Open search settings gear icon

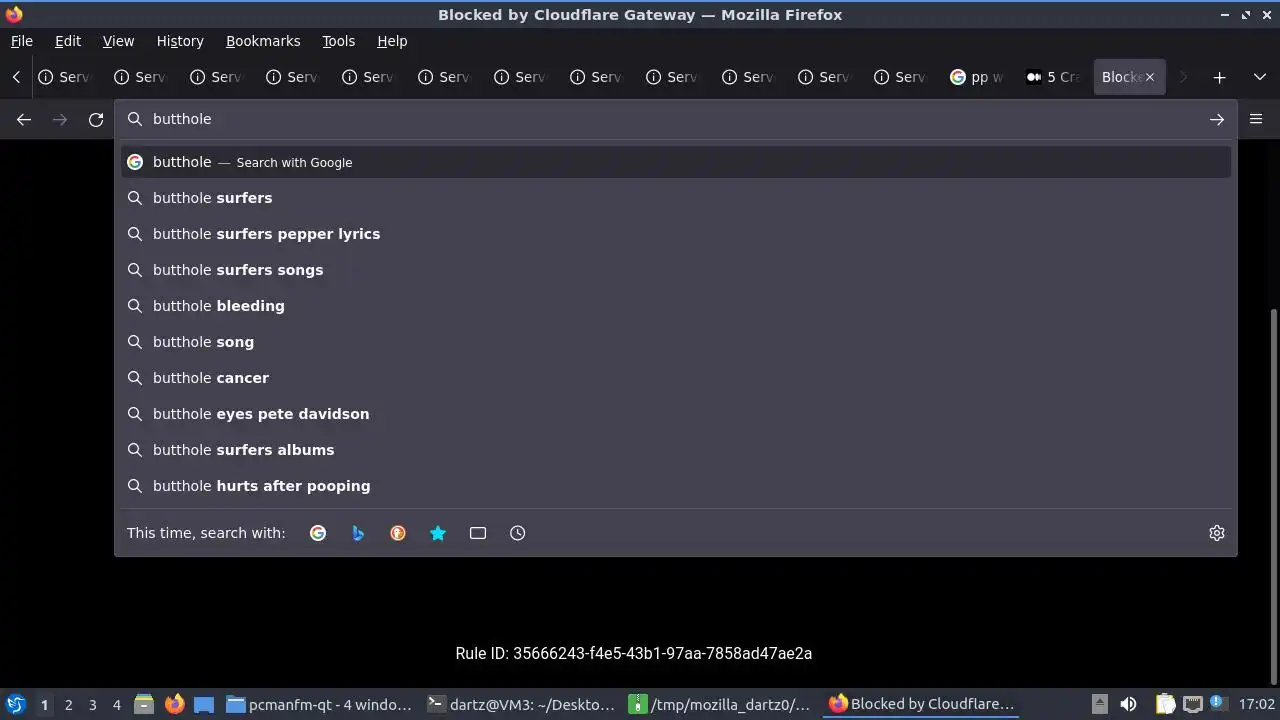coord(1217,533)
